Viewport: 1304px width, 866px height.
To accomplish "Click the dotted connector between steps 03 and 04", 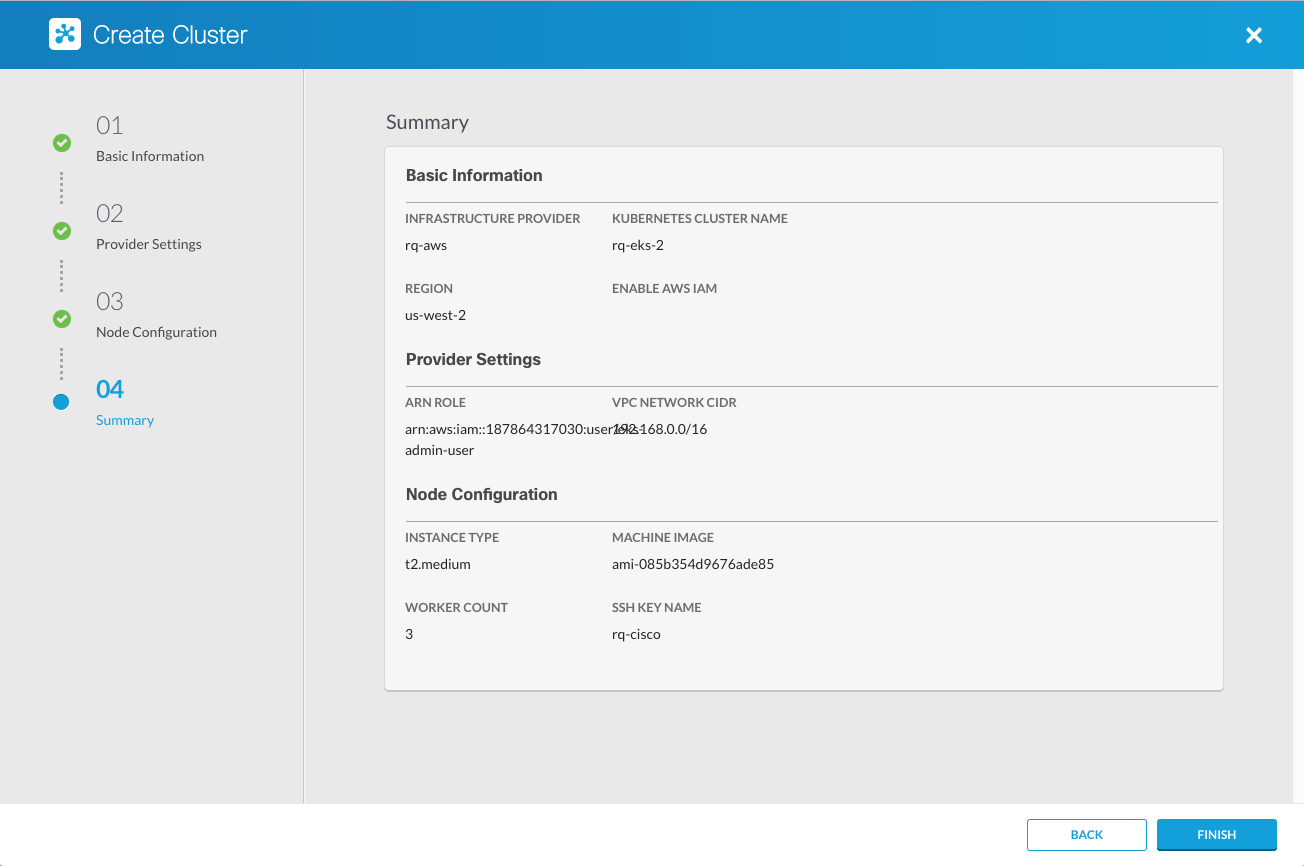I will click(61, 363).
